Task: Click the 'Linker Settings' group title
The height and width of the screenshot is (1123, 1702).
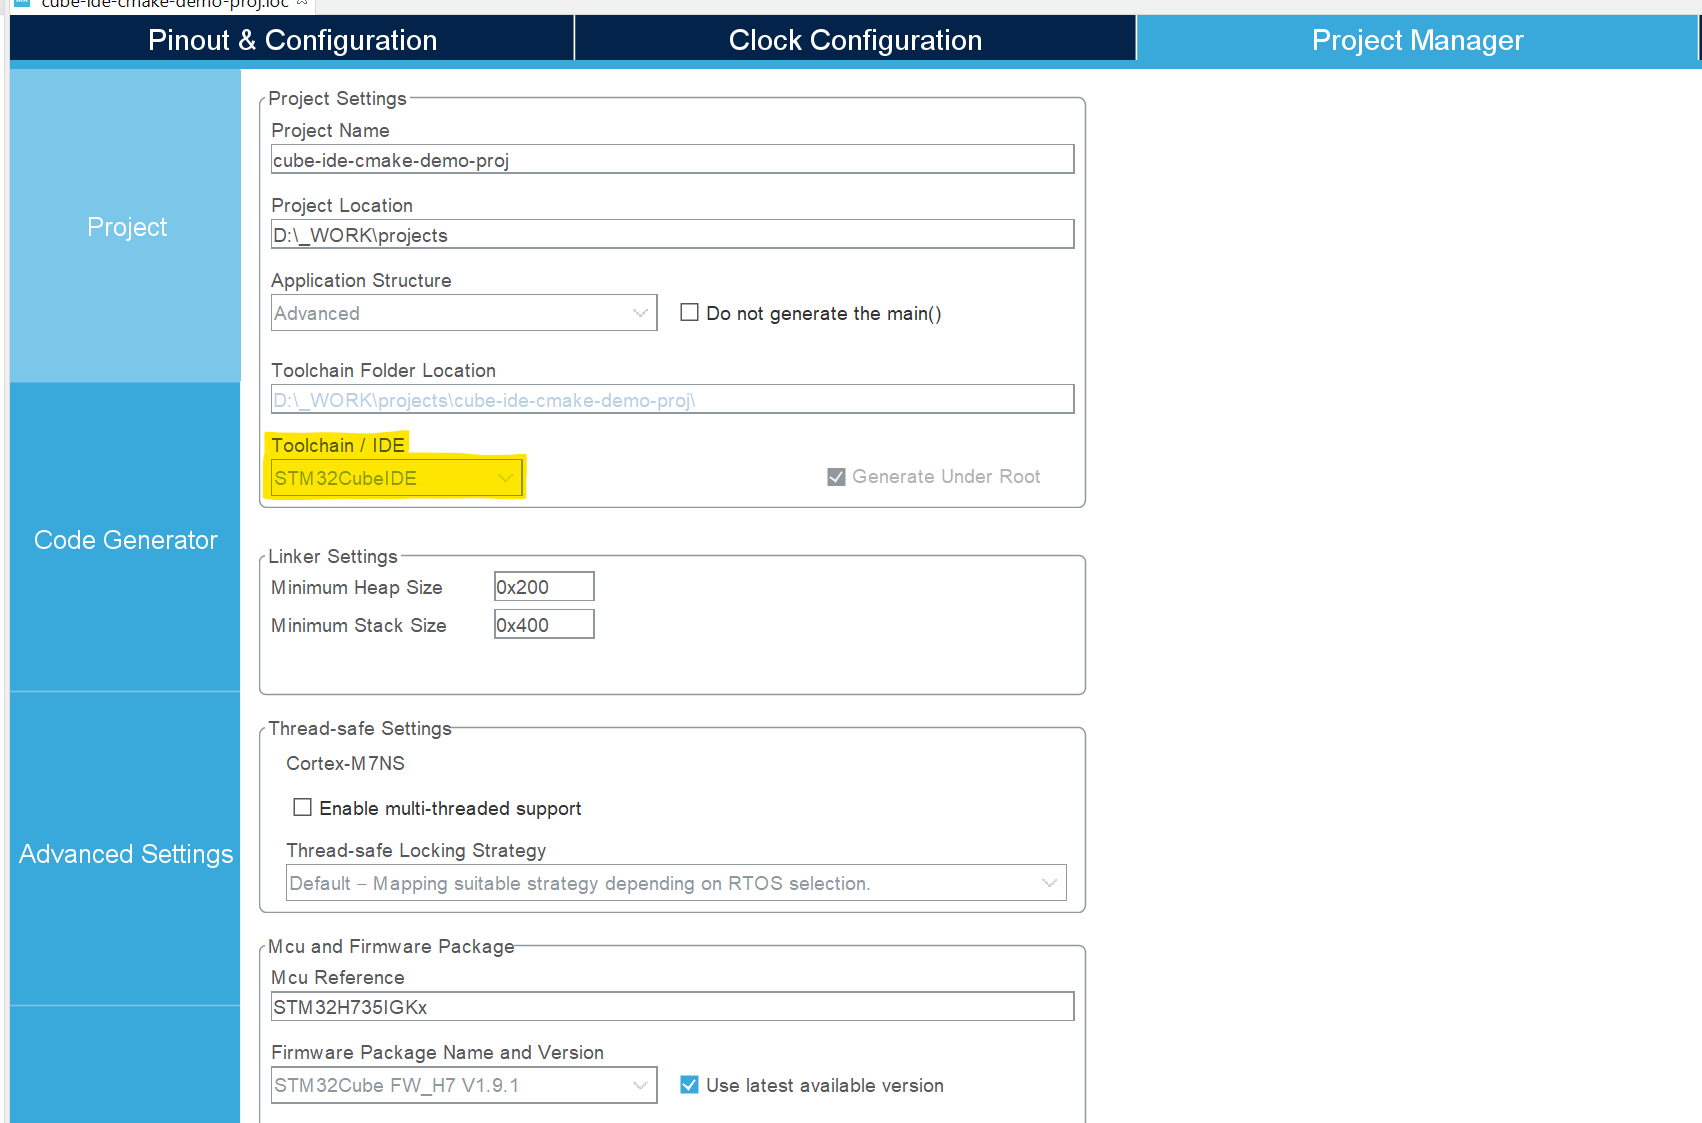Action: tap(333, 556)
